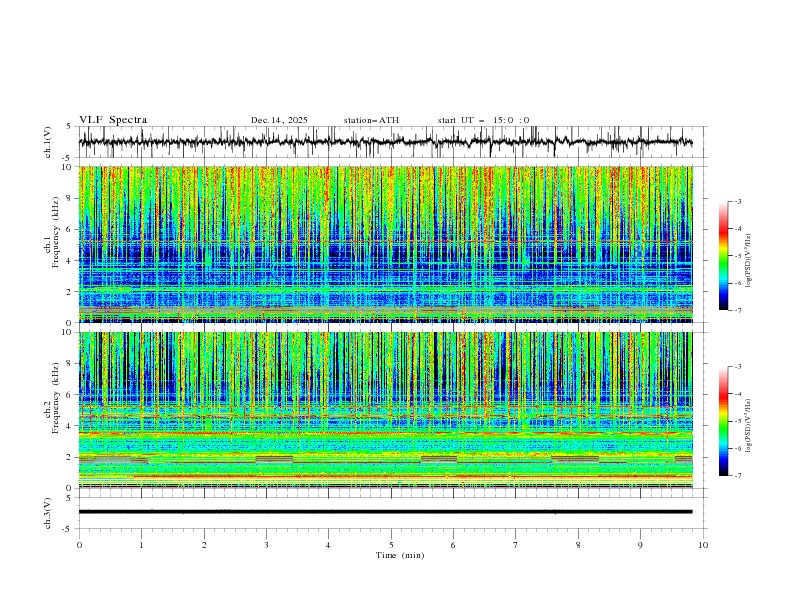
Task: Click the ch.1 color scale bar
Action: click(723, 255)
